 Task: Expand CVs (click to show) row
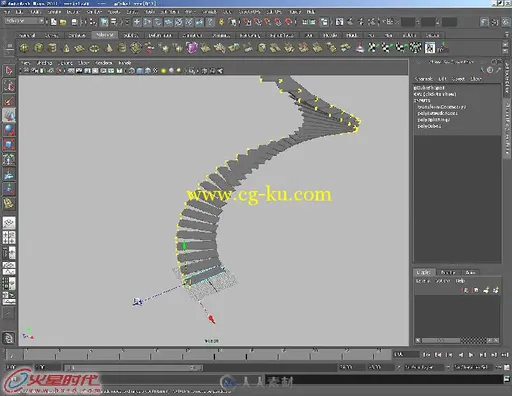coord(435,94)
